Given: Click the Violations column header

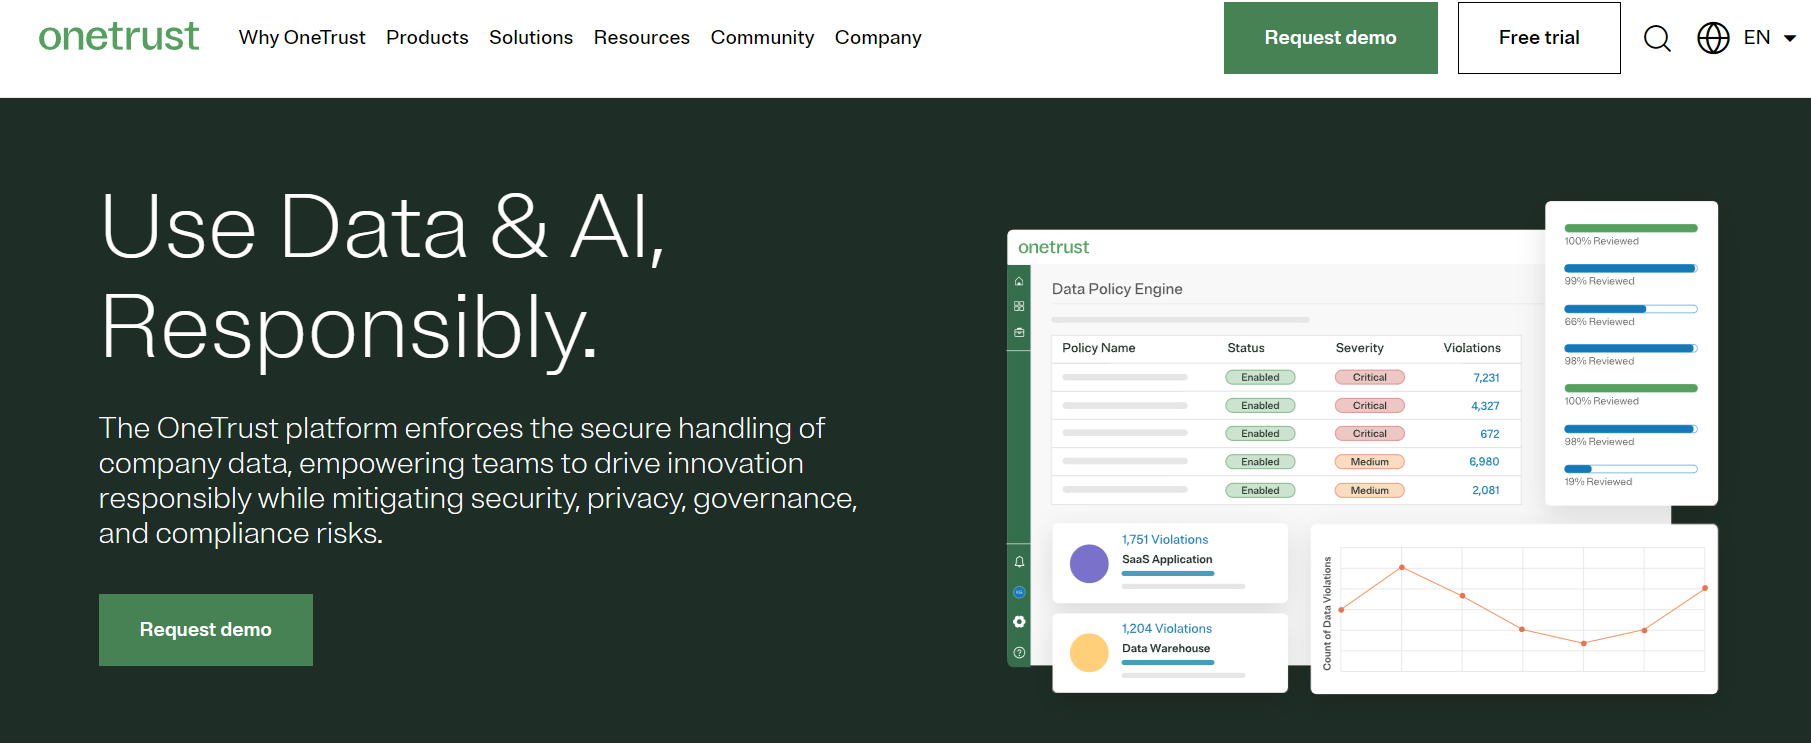Looking at the screenshot, I should pyautogui.click(x=1472, y=348).
